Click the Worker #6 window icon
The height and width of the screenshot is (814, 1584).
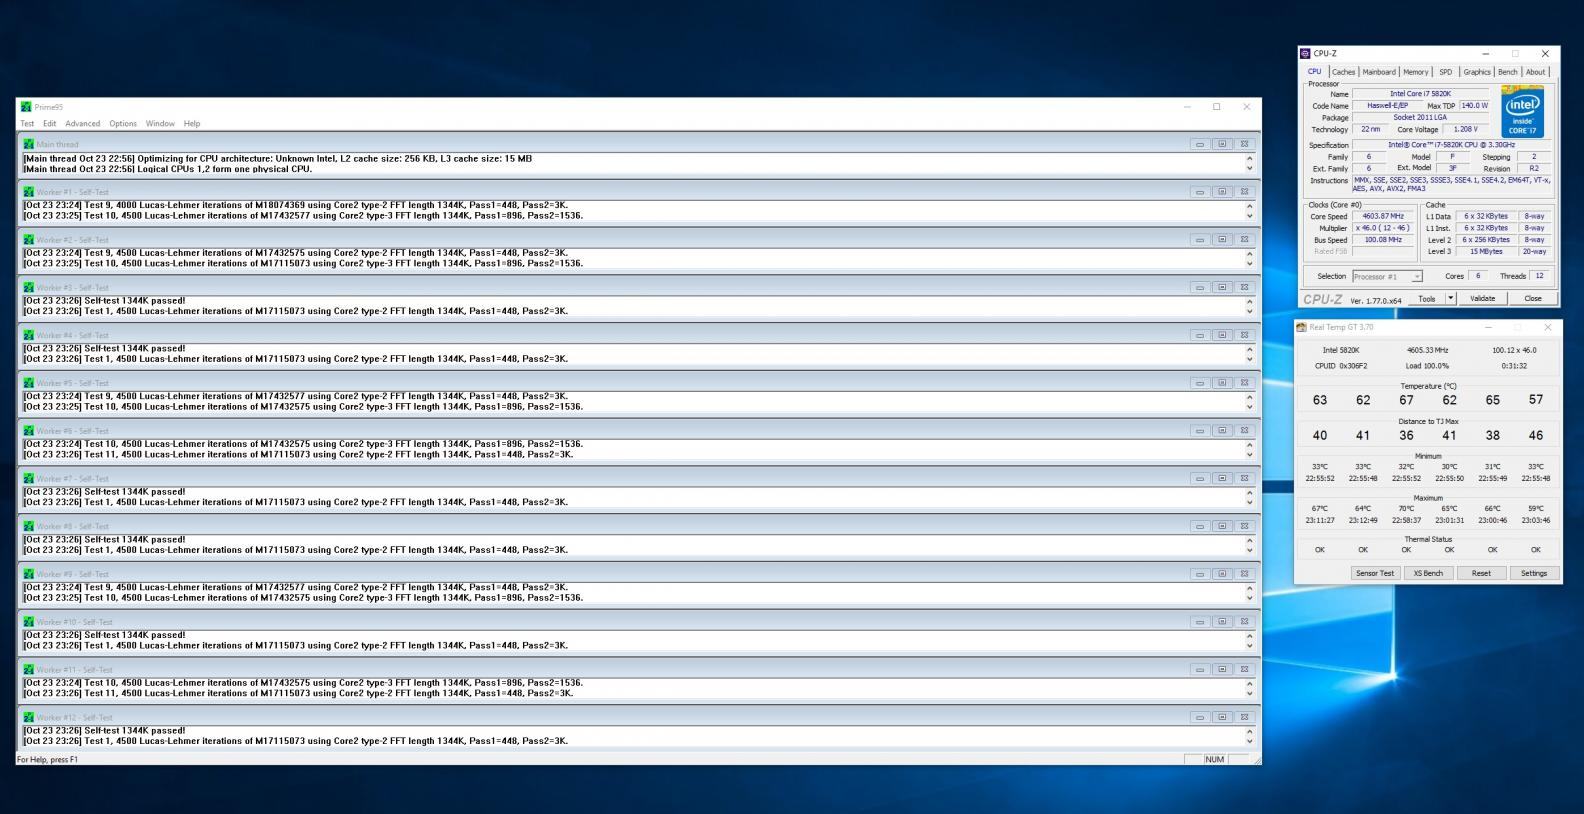(29, 431)
